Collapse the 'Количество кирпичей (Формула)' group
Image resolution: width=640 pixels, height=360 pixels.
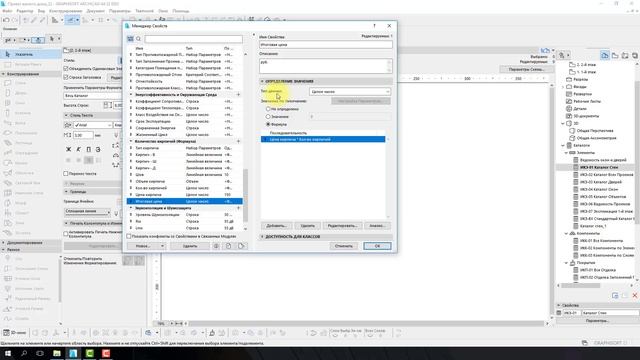[131, 141]
